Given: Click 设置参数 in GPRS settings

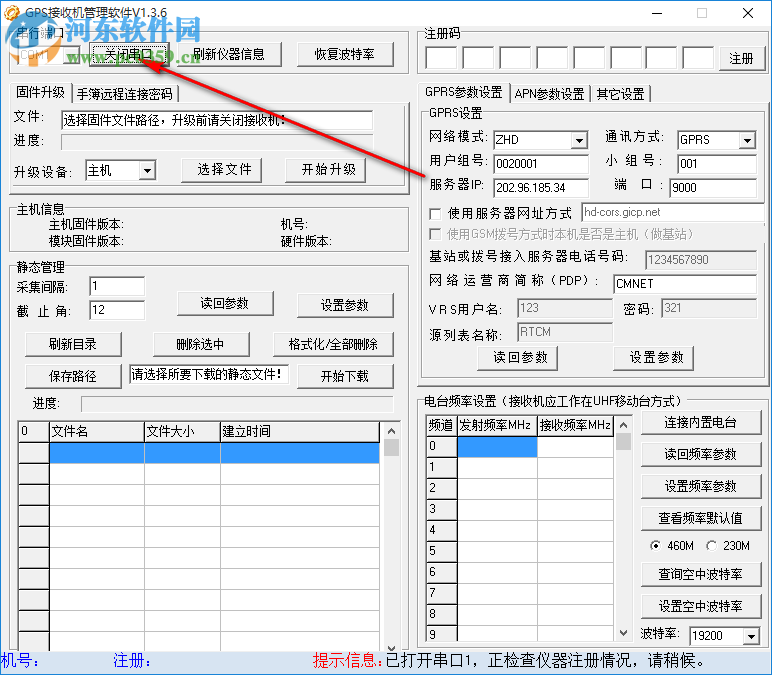Looking at the screenshot, I should 656,358.
